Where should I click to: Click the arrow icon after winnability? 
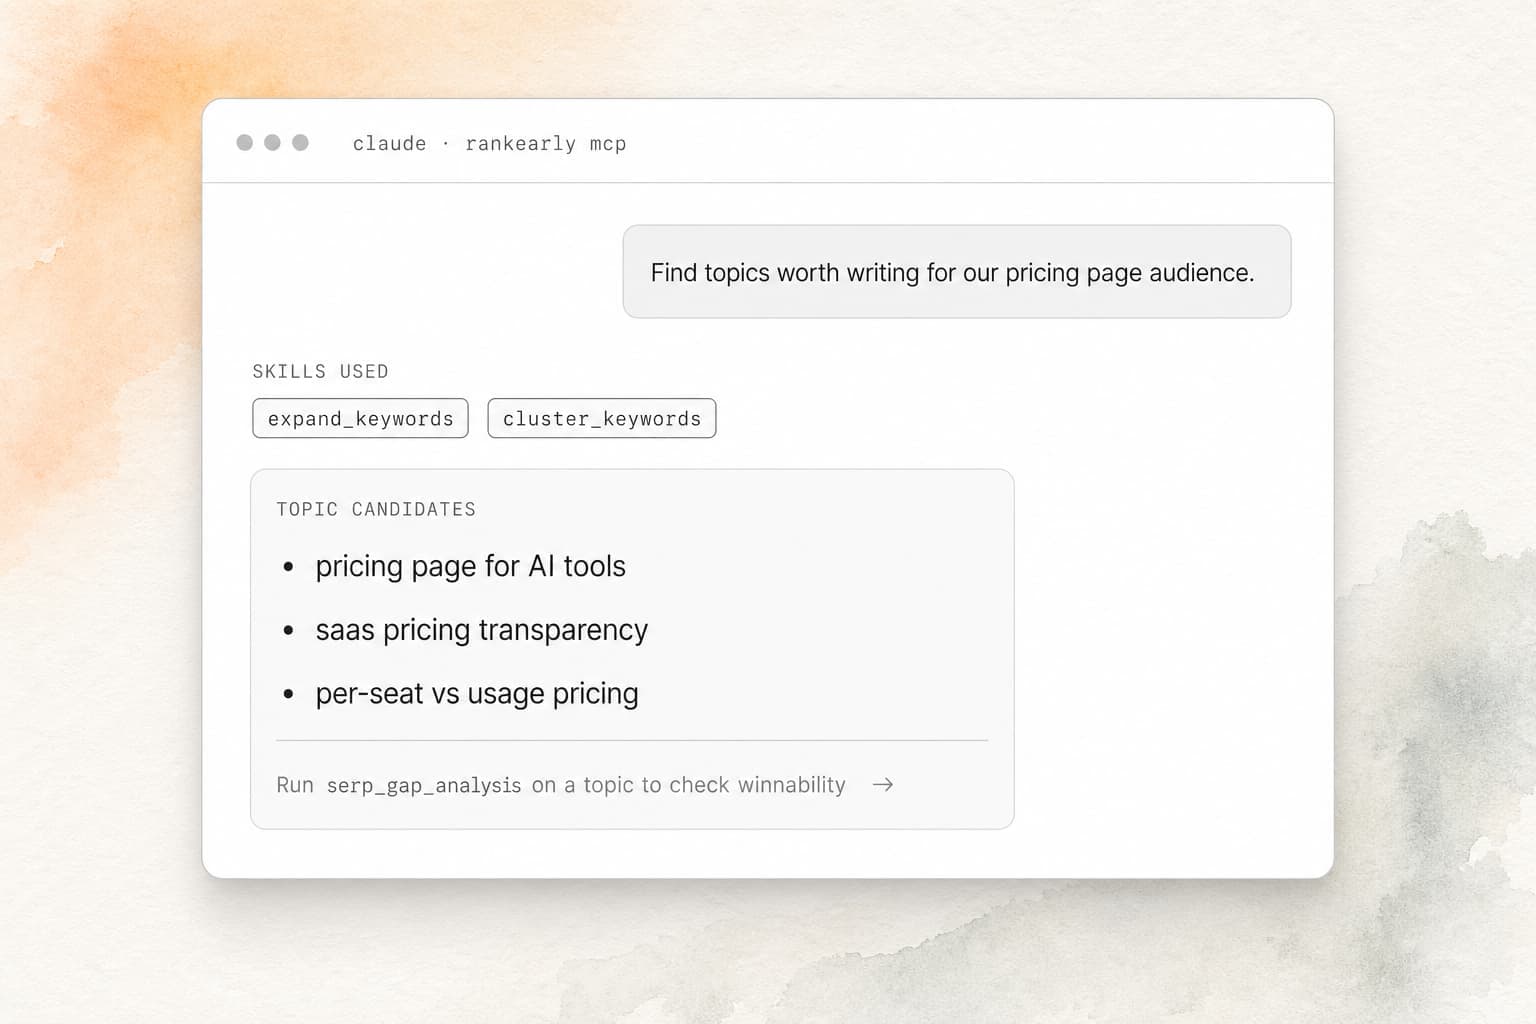pos(882,785)
